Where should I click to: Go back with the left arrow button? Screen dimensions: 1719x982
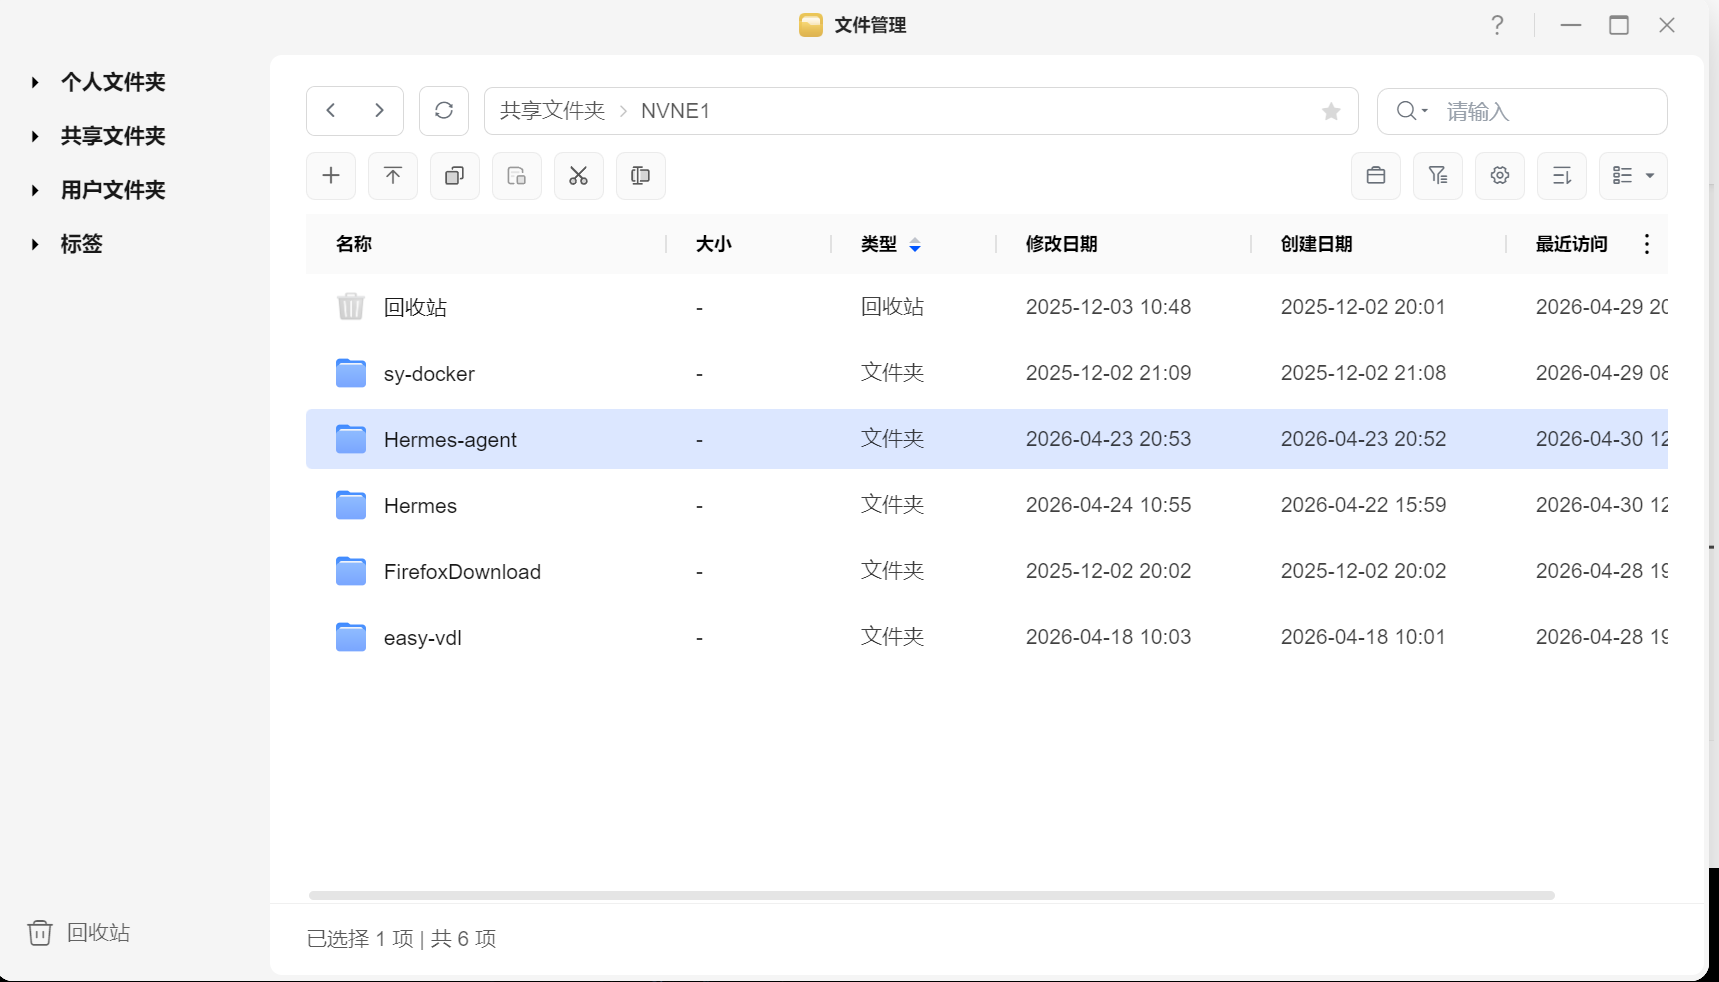[331, 111]
